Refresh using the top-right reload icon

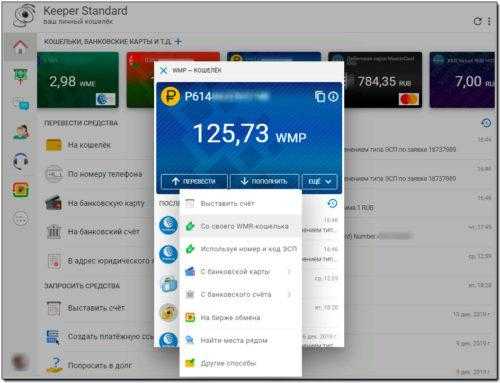click(477, 21)
